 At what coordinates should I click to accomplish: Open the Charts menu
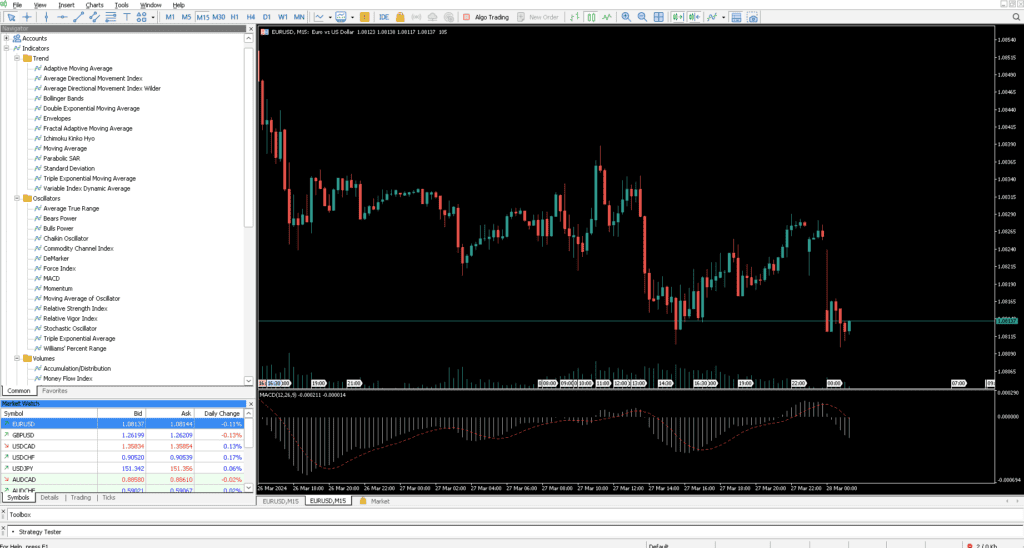pos(94,5)
